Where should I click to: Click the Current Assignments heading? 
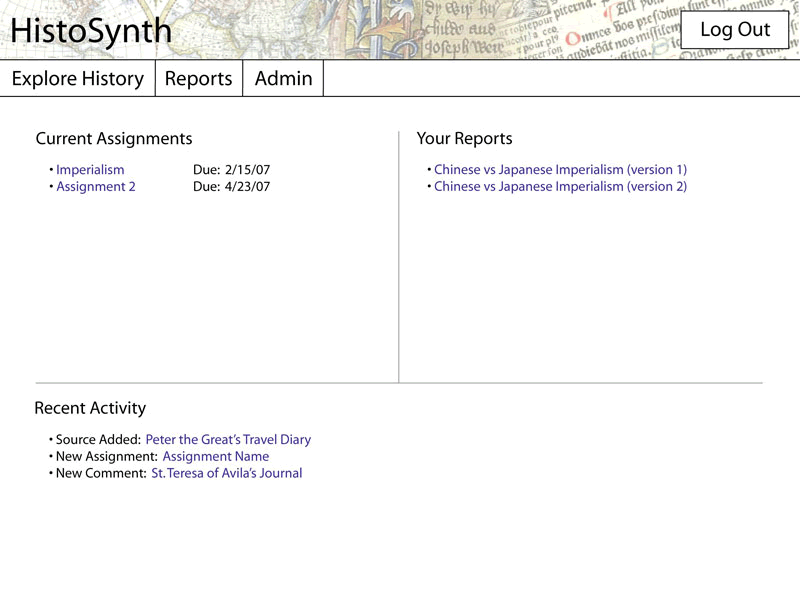[x=114, y=139]
